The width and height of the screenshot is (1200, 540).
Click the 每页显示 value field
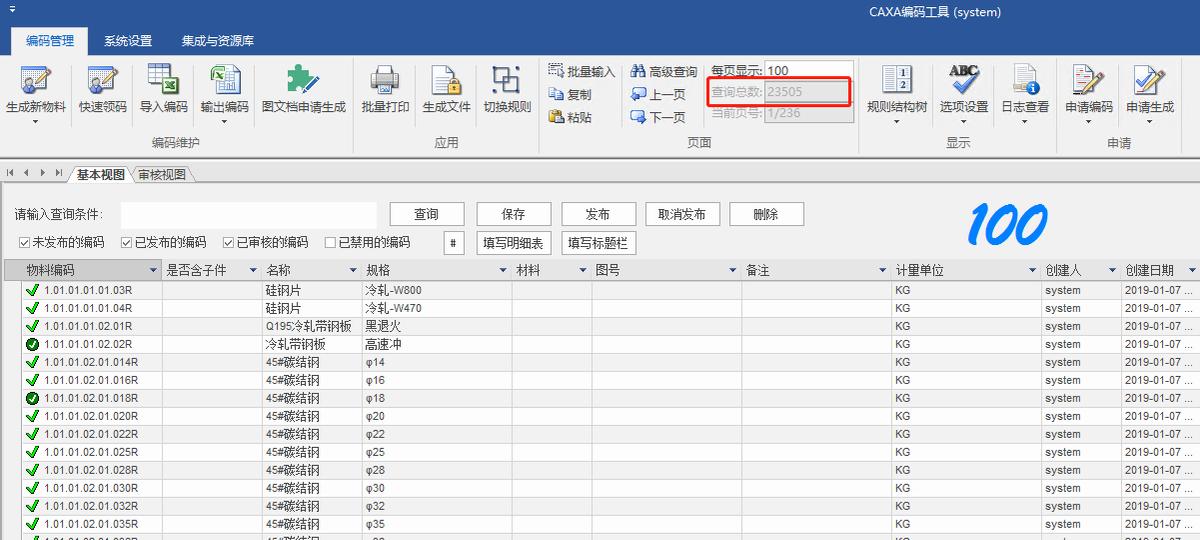tap(808, 71)
